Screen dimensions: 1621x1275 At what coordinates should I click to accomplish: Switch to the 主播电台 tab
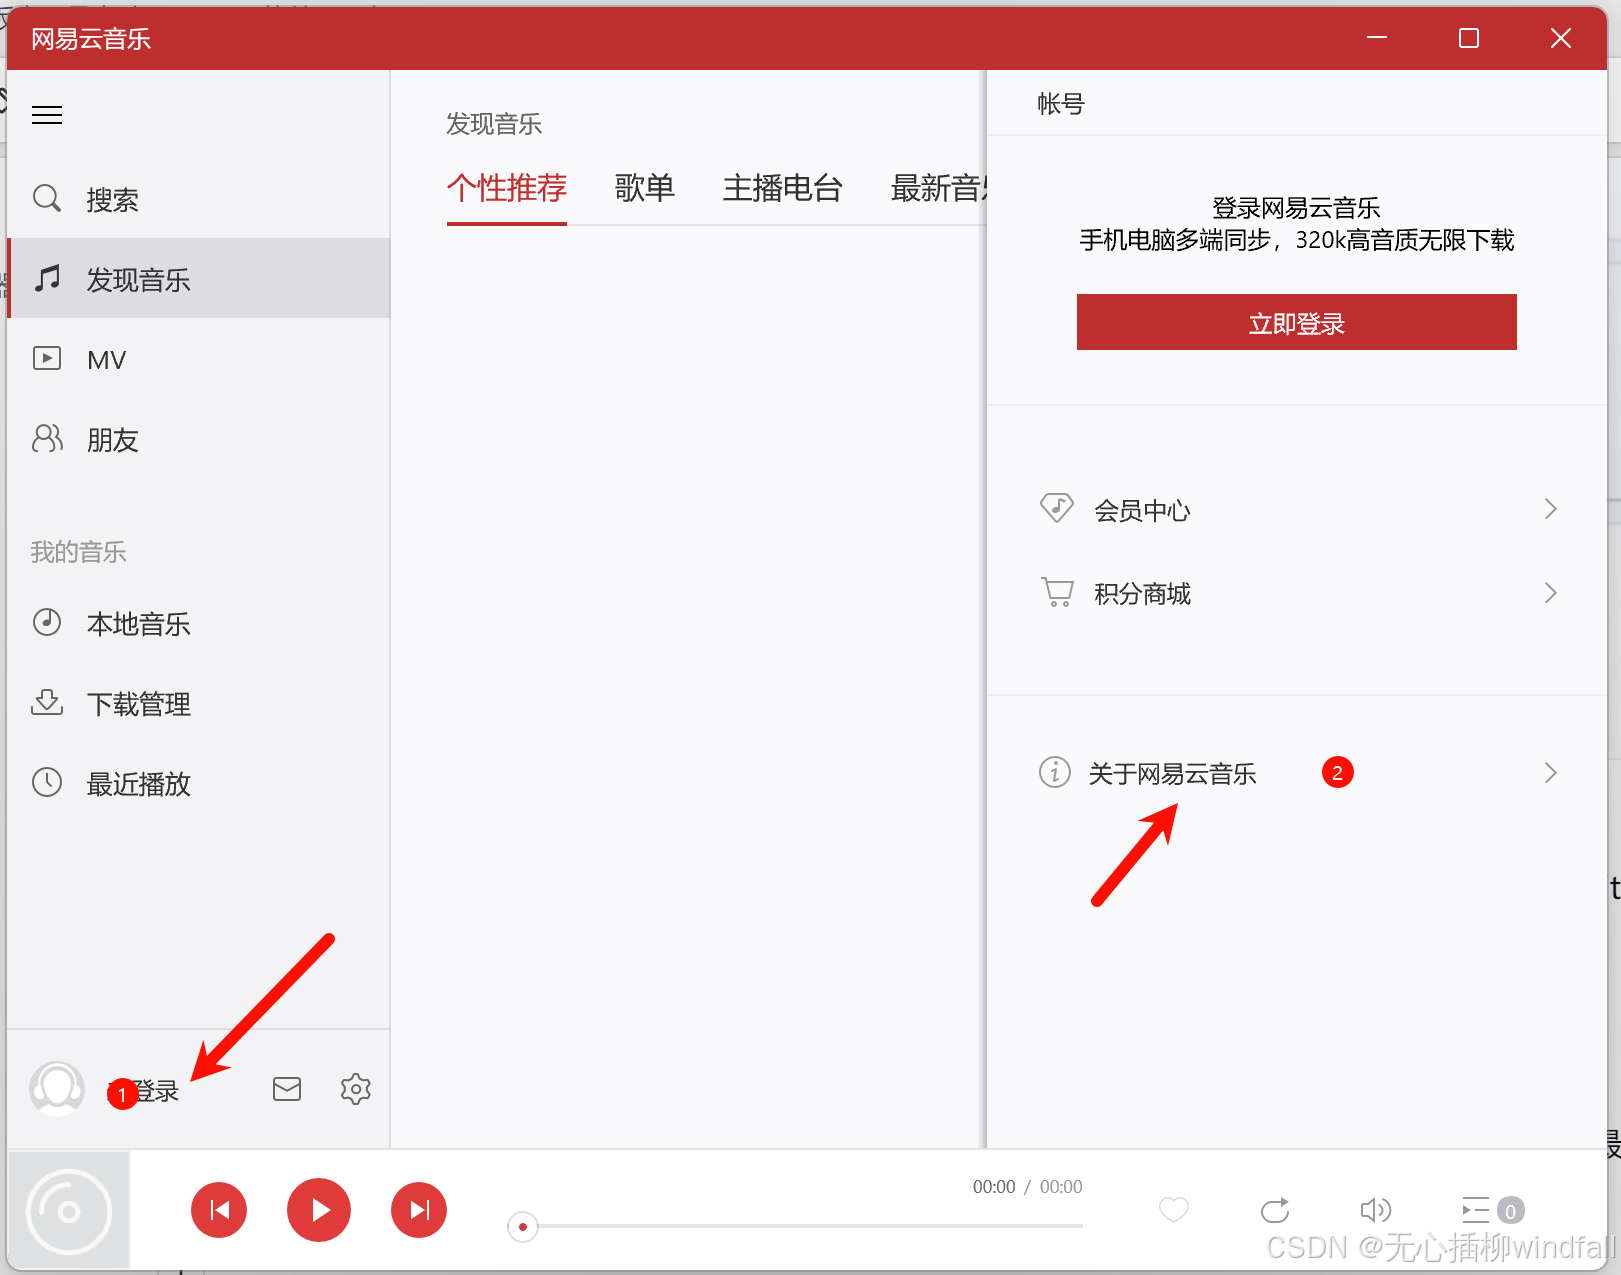coord(783,188)
